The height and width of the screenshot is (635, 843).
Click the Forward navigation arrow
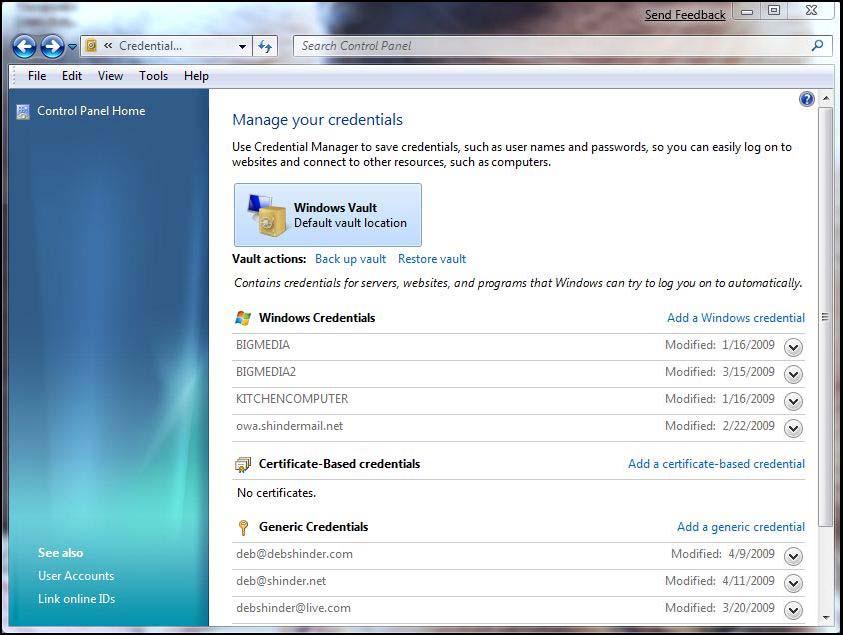(53, 47)
